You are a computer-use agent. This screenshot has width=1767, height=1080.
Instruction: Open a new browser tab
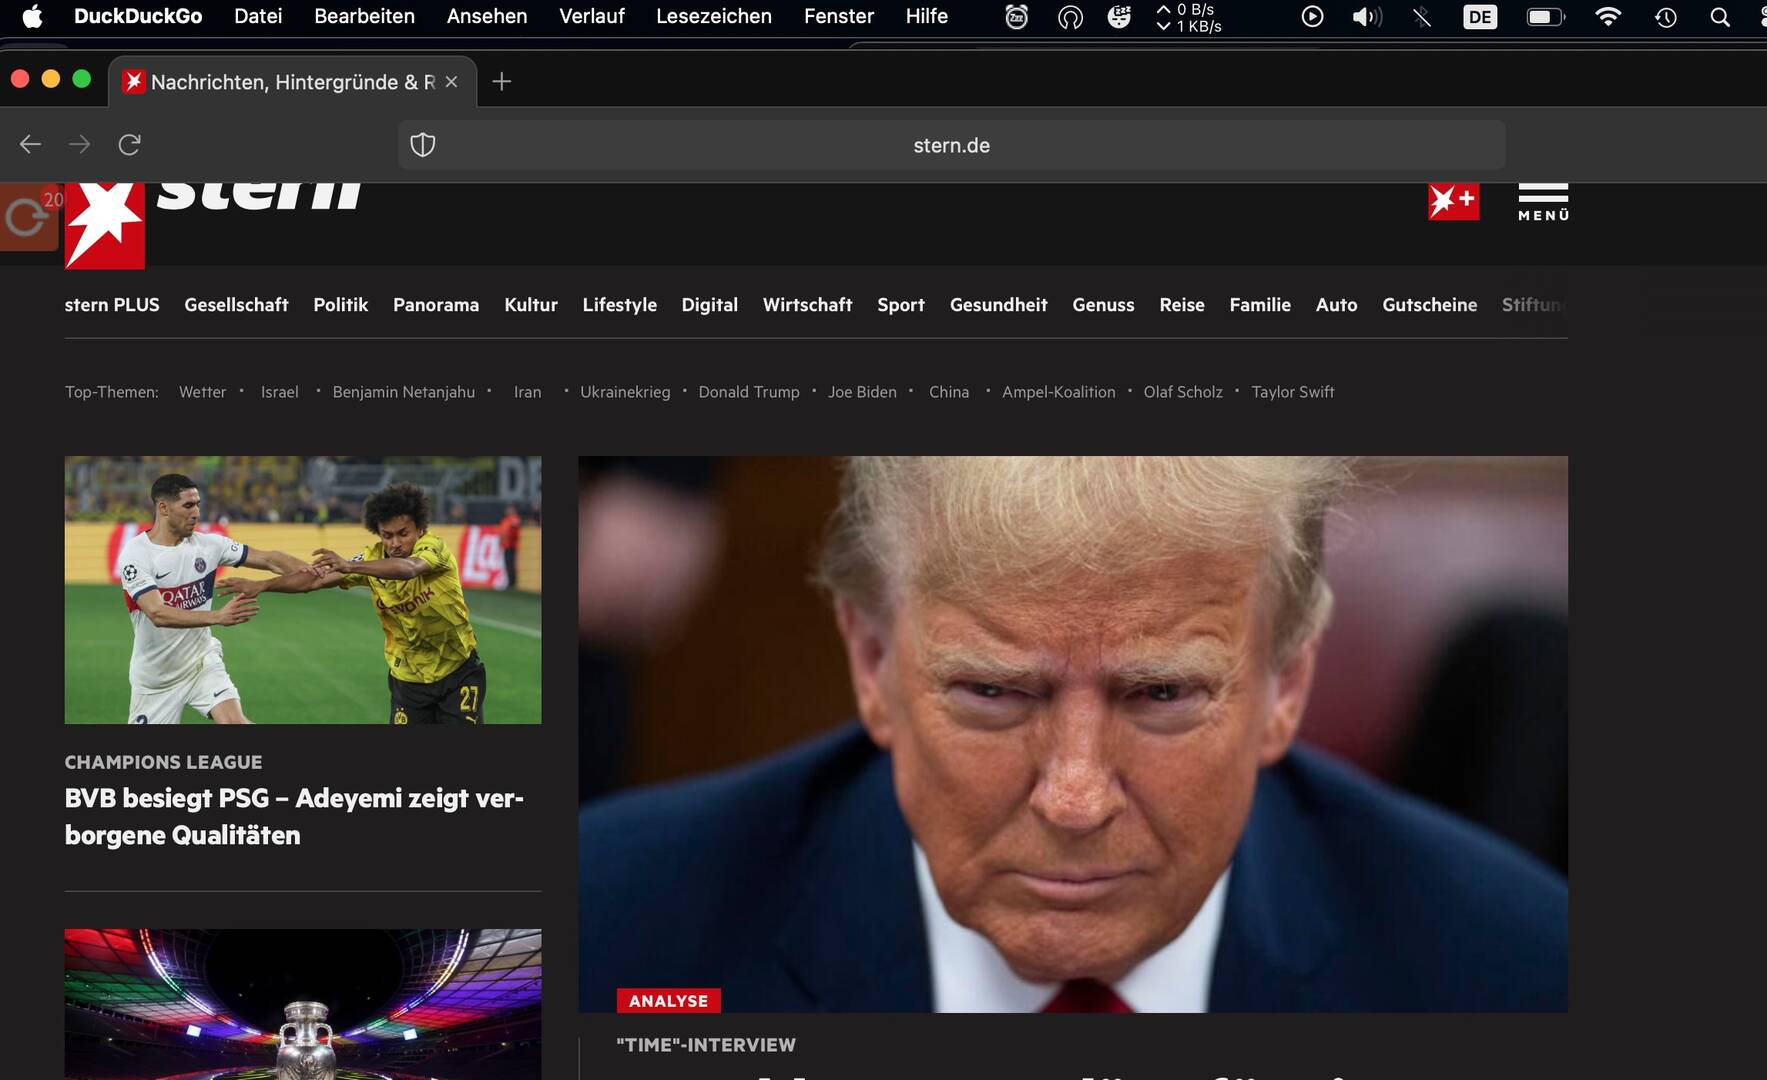[x=502, y=82]
